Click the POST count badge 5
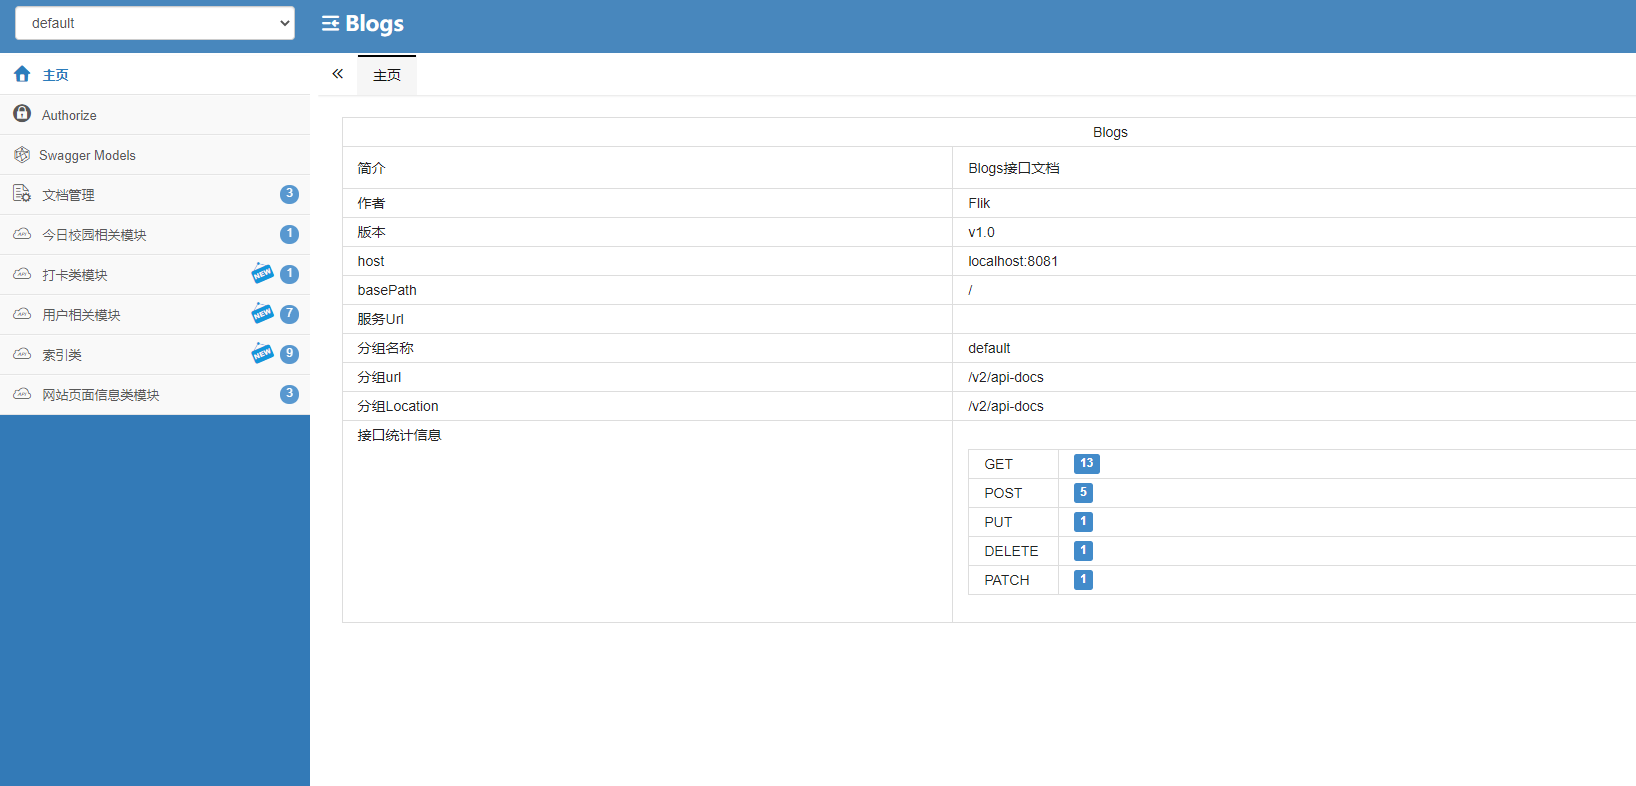 point(1083,492)
